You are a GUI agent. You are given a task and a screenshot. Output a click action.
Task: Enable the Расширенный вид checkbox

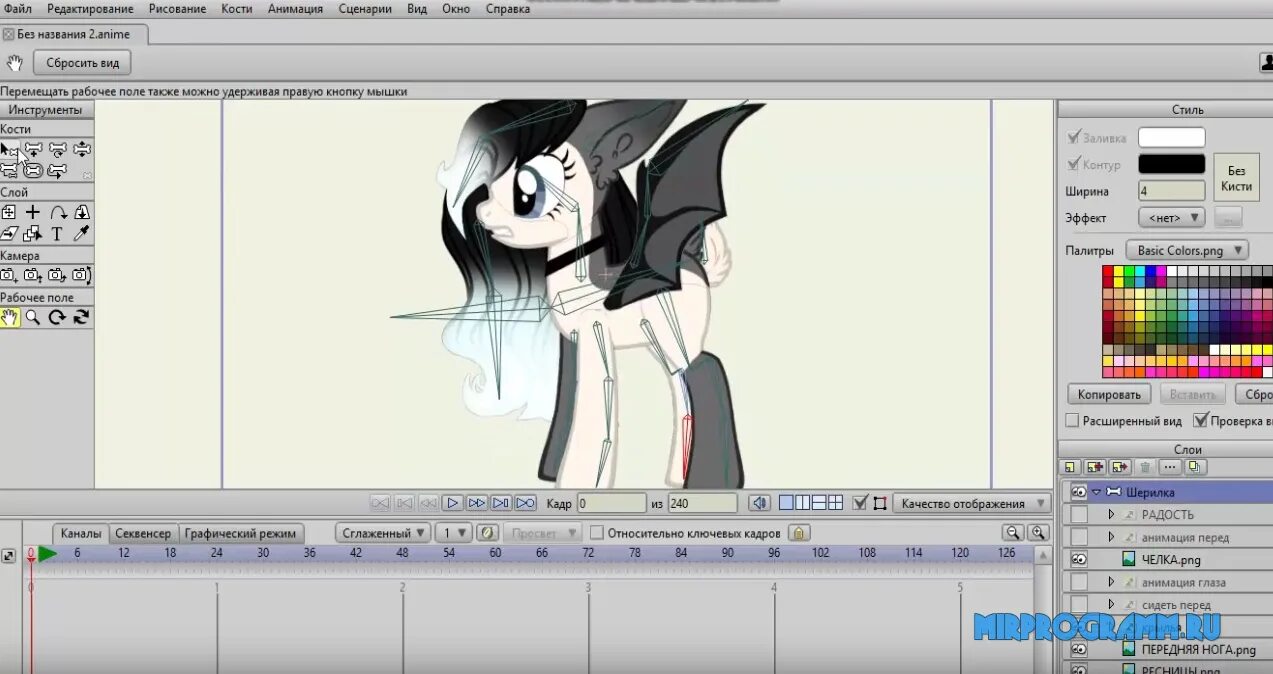click(x=1072, y=421)
